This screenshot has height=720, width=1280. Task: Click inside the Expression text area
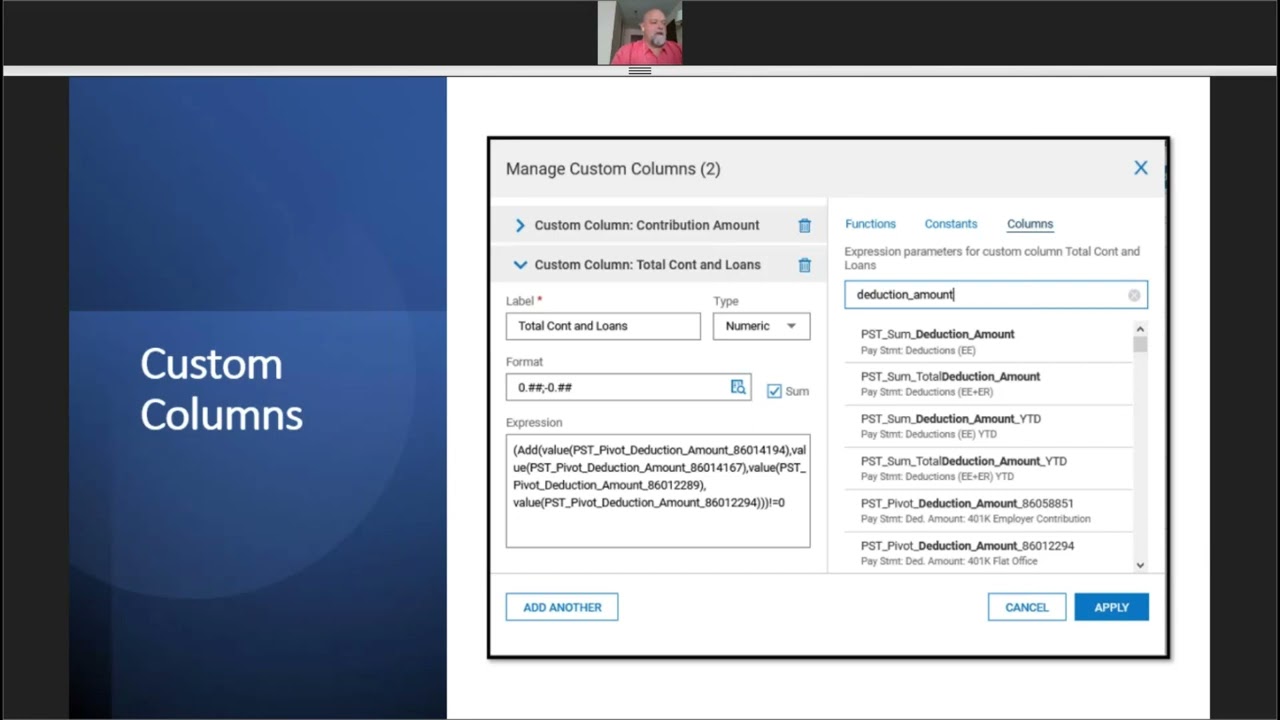click(658, 491)
